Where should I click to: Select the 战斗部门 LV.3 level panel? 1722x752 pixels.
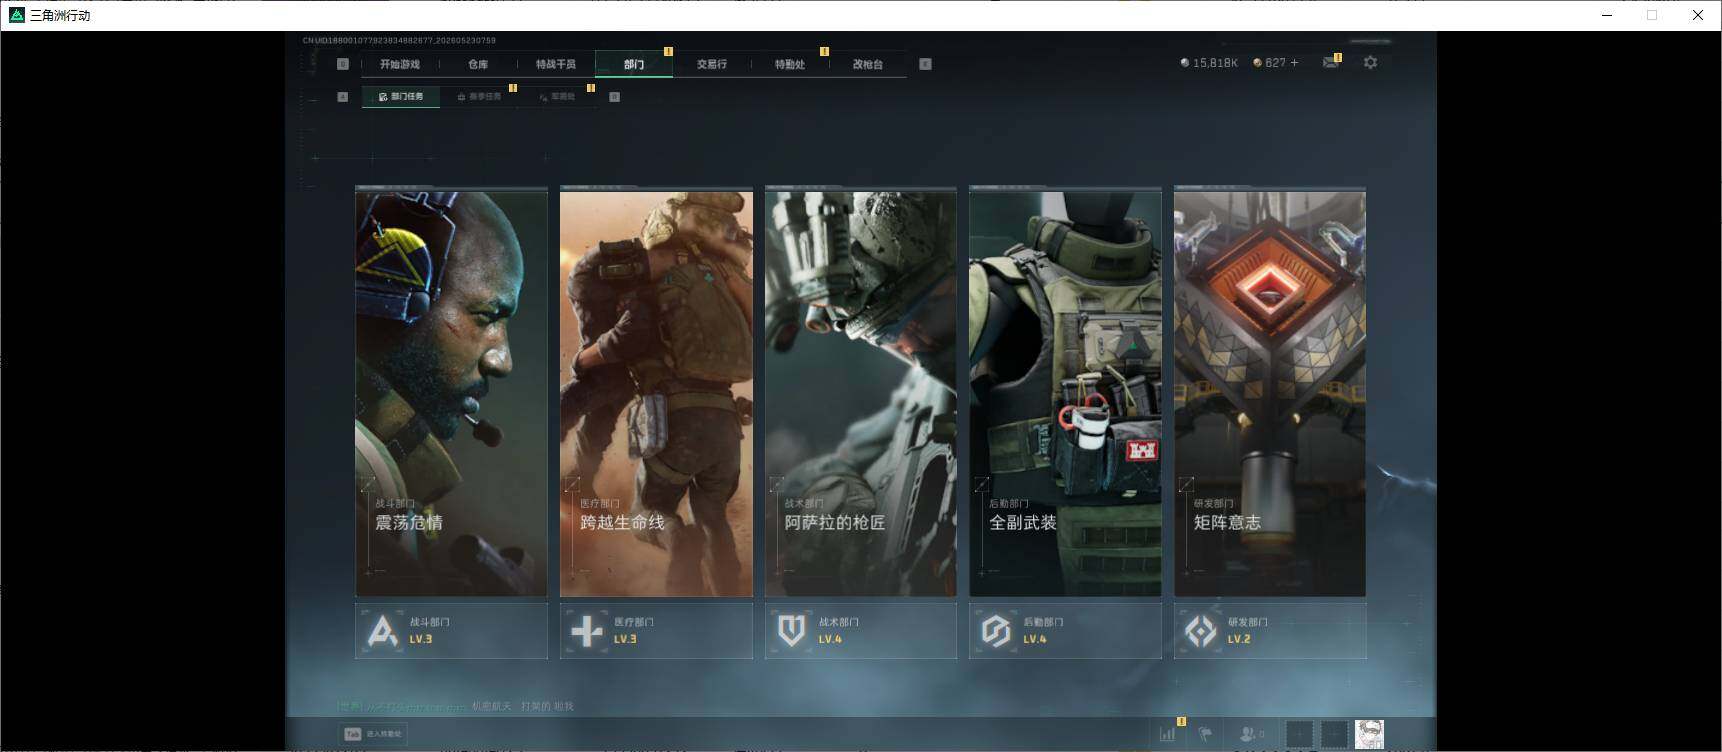[451, 630]
